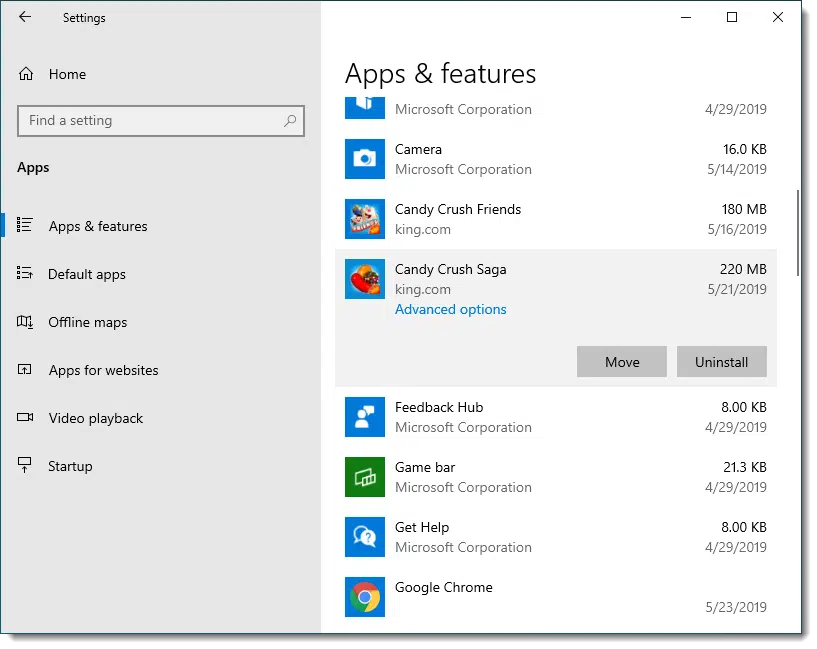Click the 16.0 KB size value
817x649 pixels.
coord(745,149)
